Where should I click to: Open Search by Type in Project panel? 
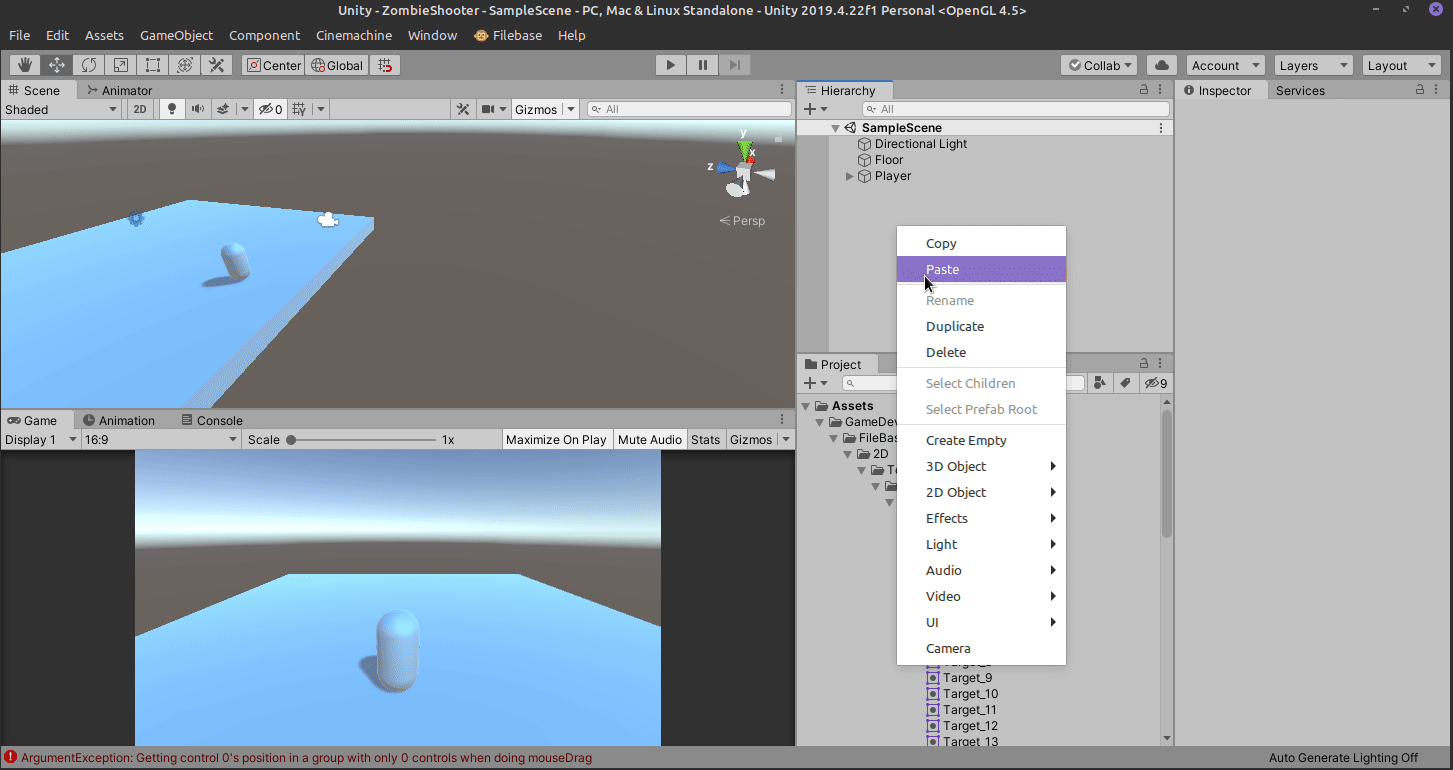click(x=1100, y=383)
